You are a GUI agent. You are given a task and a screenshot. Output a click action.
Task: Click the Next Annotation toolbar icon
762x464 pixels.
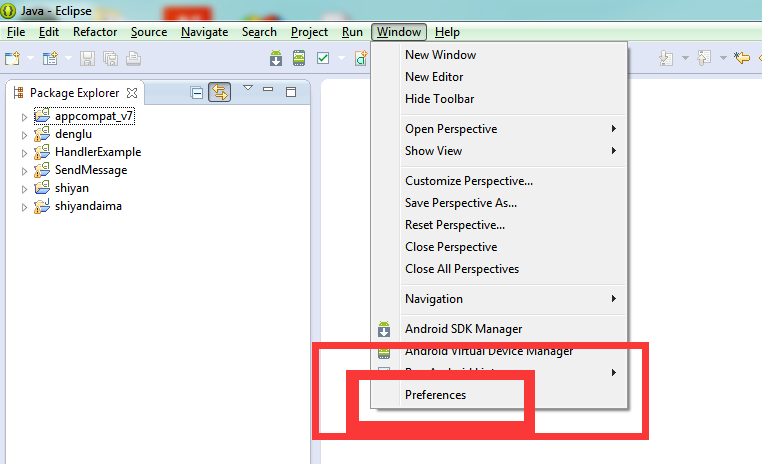pyautogui.click(x=666, y=58)
